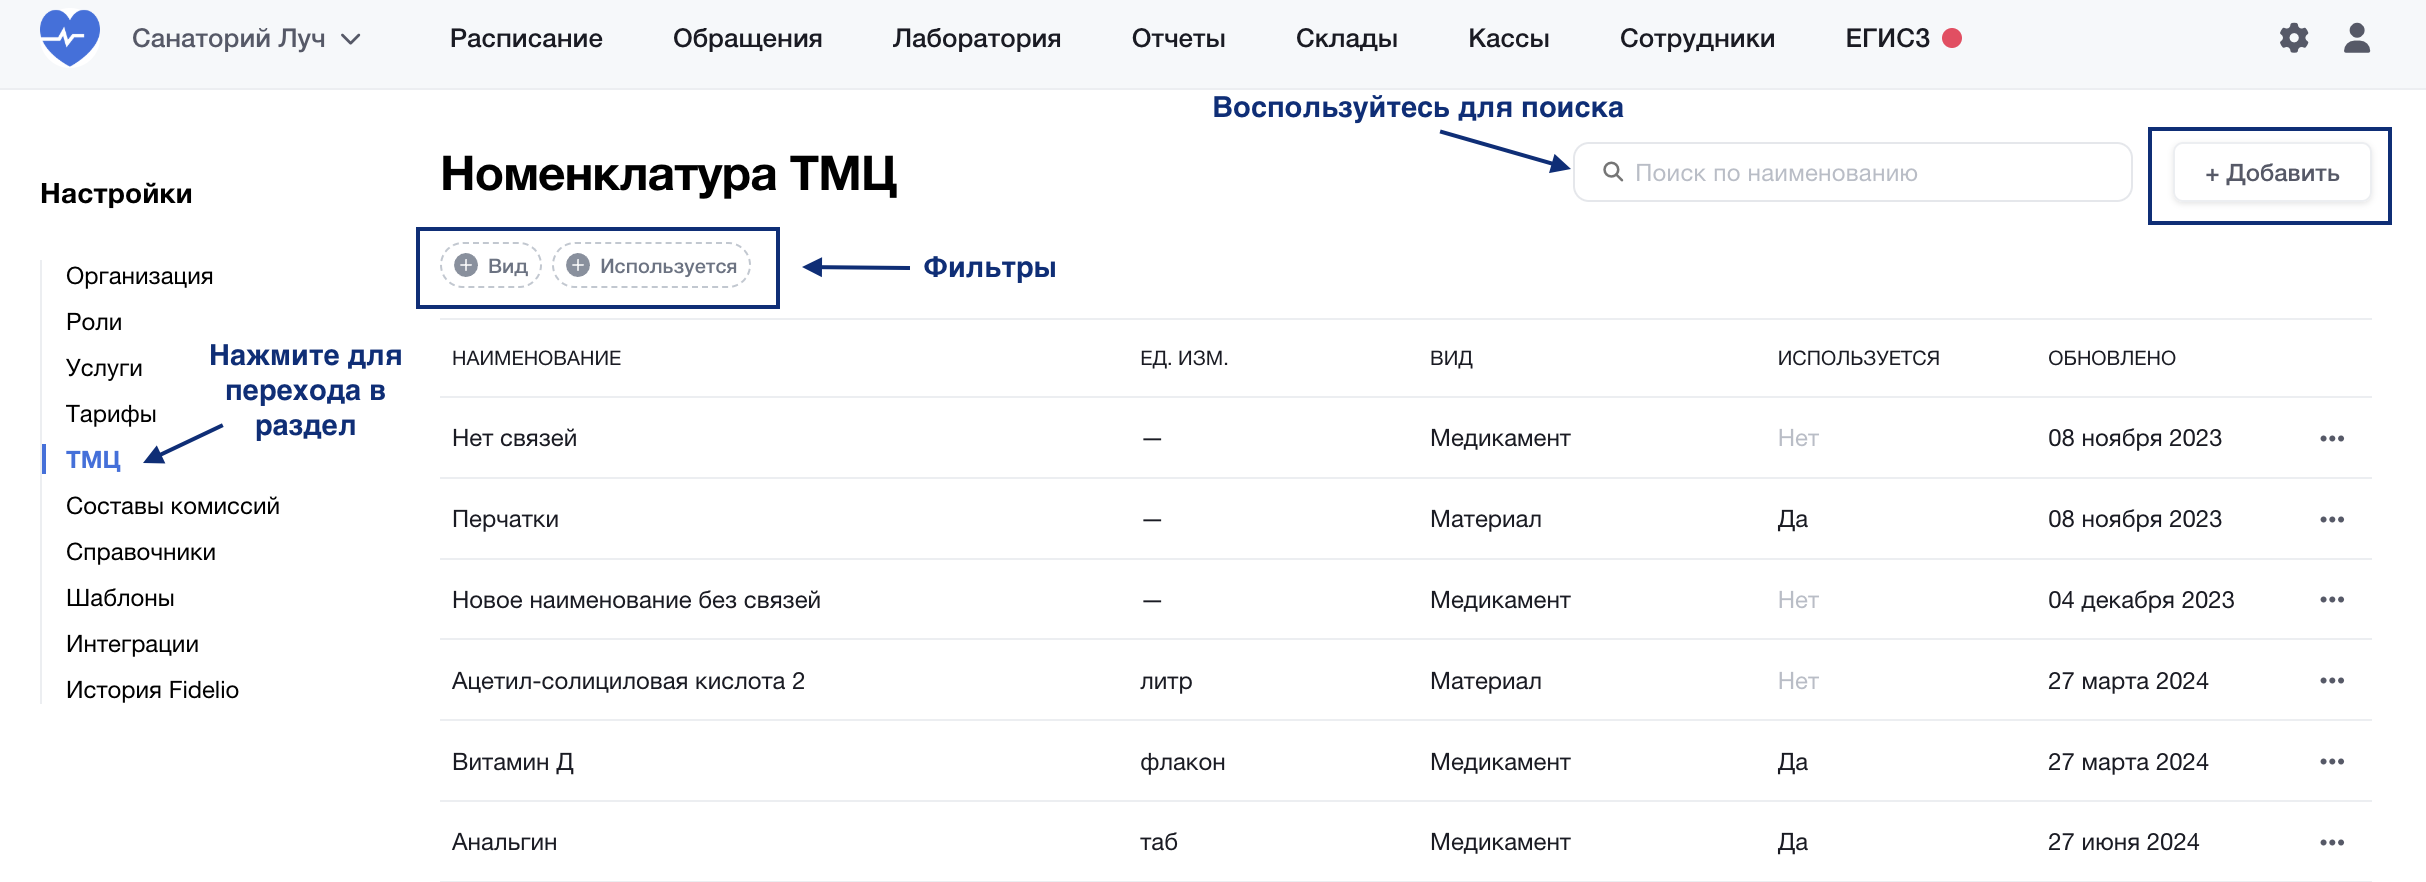Go to the Лаборатория section
Viewport: 2426px width, 882px height.
tap(977, 39)
